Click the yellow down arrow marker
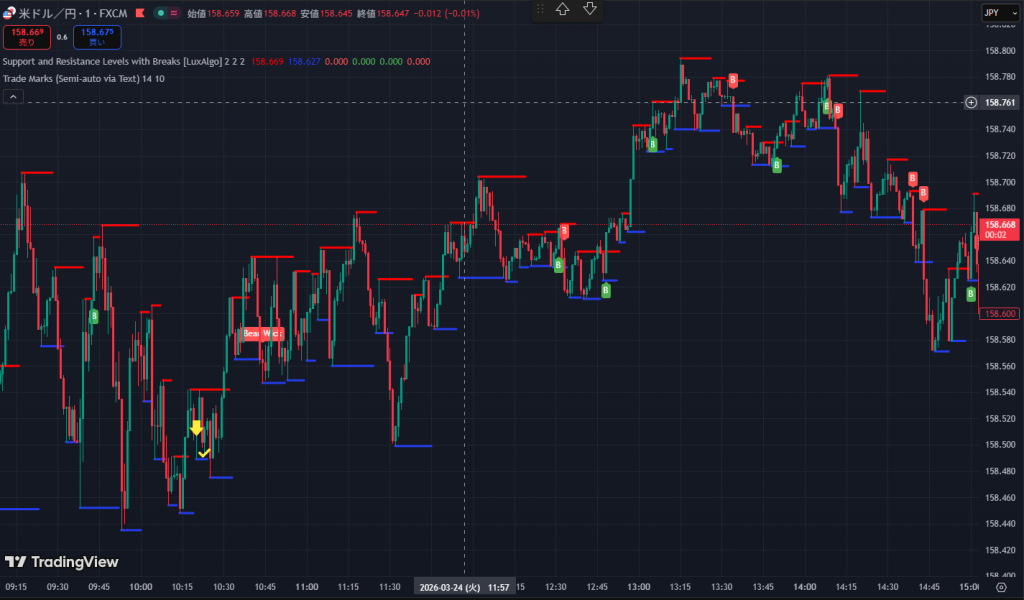The height and width of the screenshot is (600, 1024). [x=197, y=428]
